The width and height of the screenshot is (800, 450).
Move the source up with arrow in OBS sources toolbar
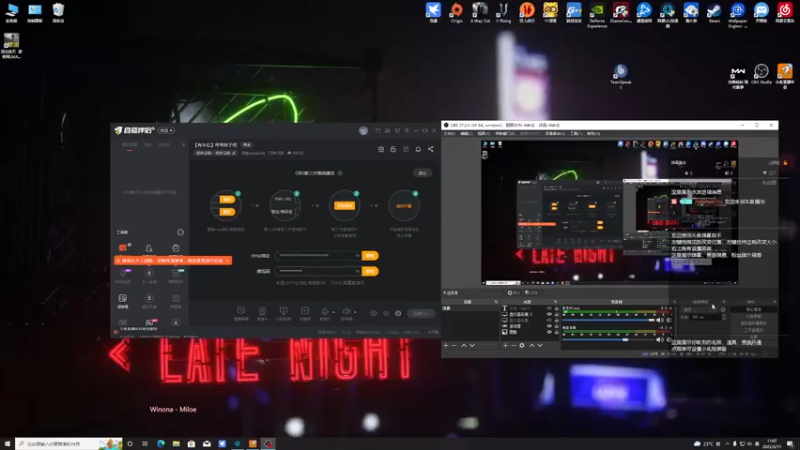[531, 345]
